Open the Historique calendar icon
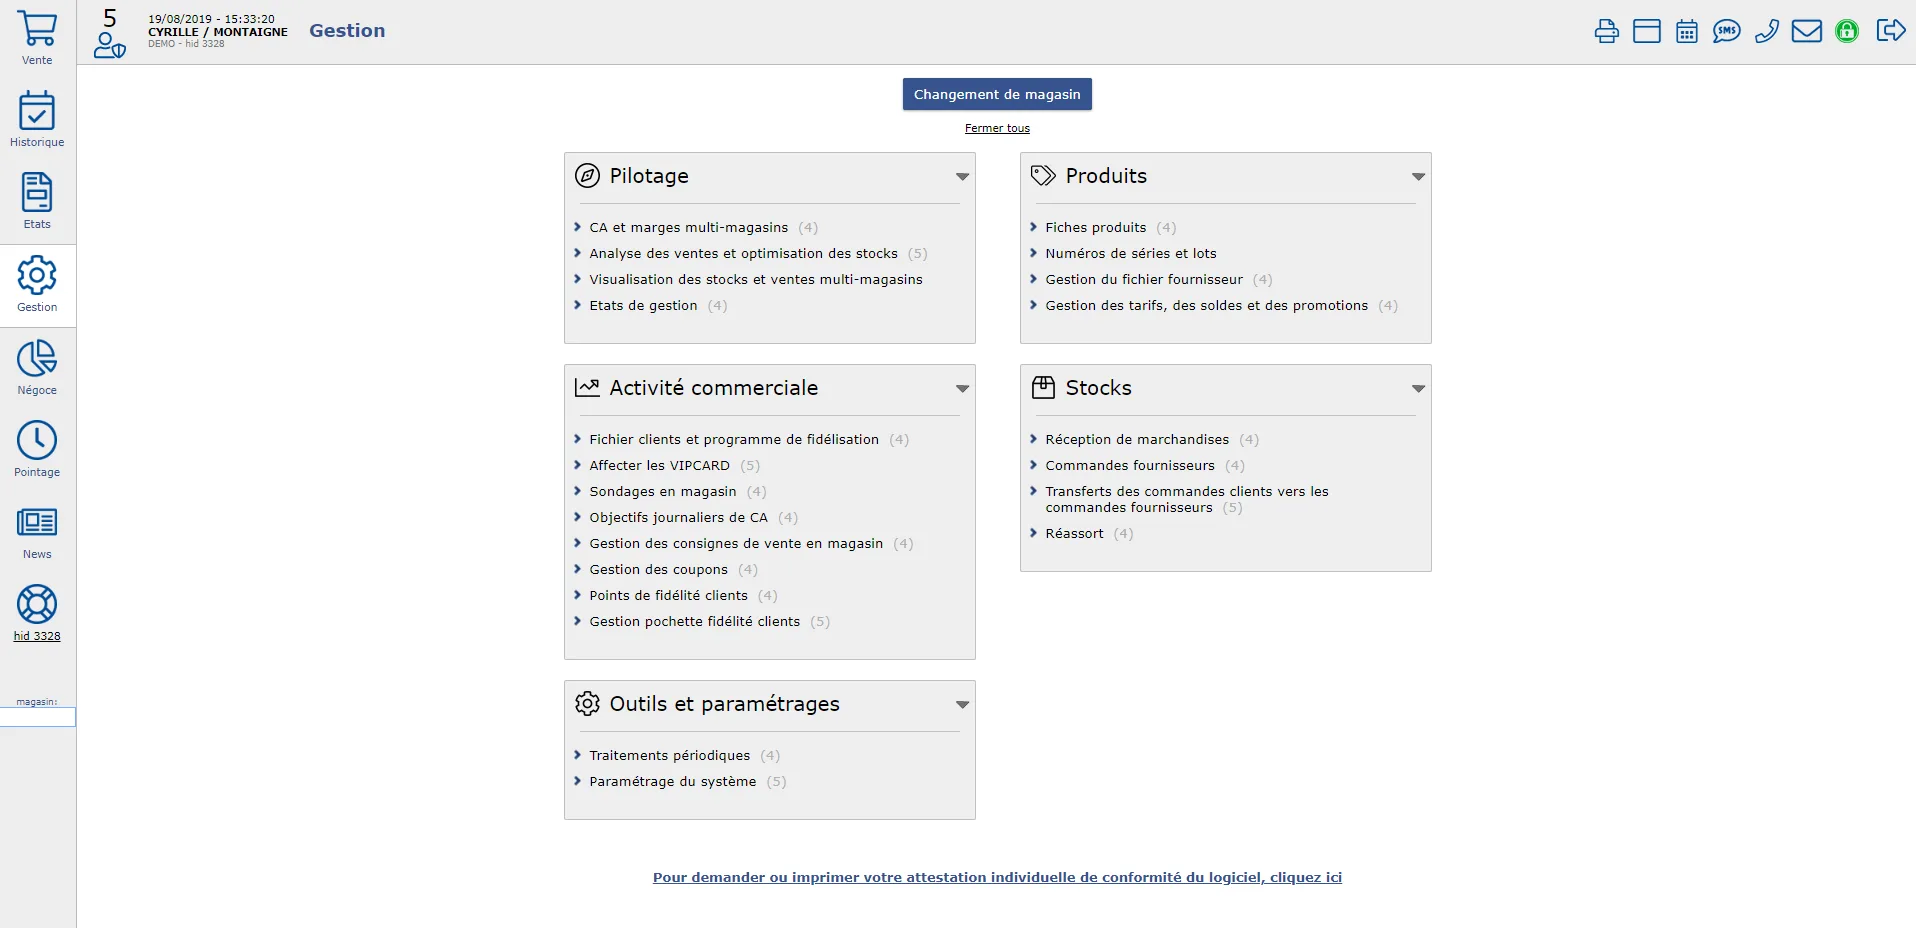Image resolution: width=1916 pixels, height=928 pixels. click(x=37, y=111)
